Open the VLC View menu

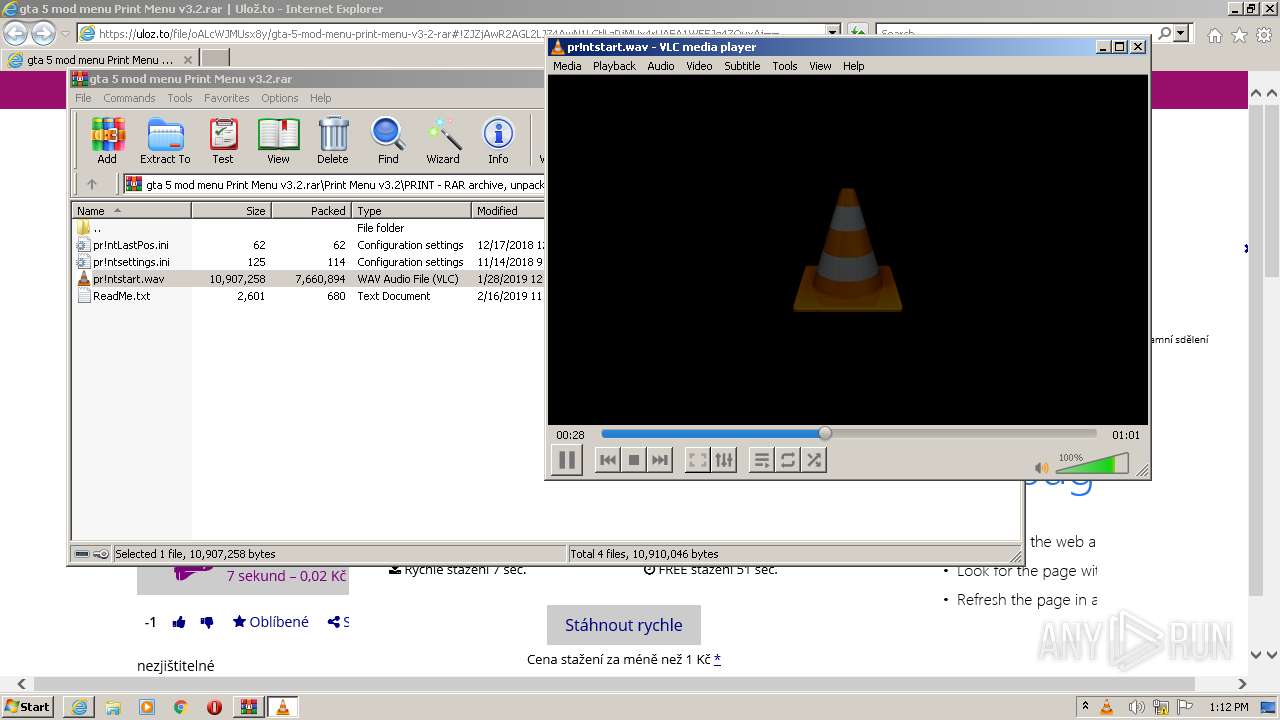820,66
